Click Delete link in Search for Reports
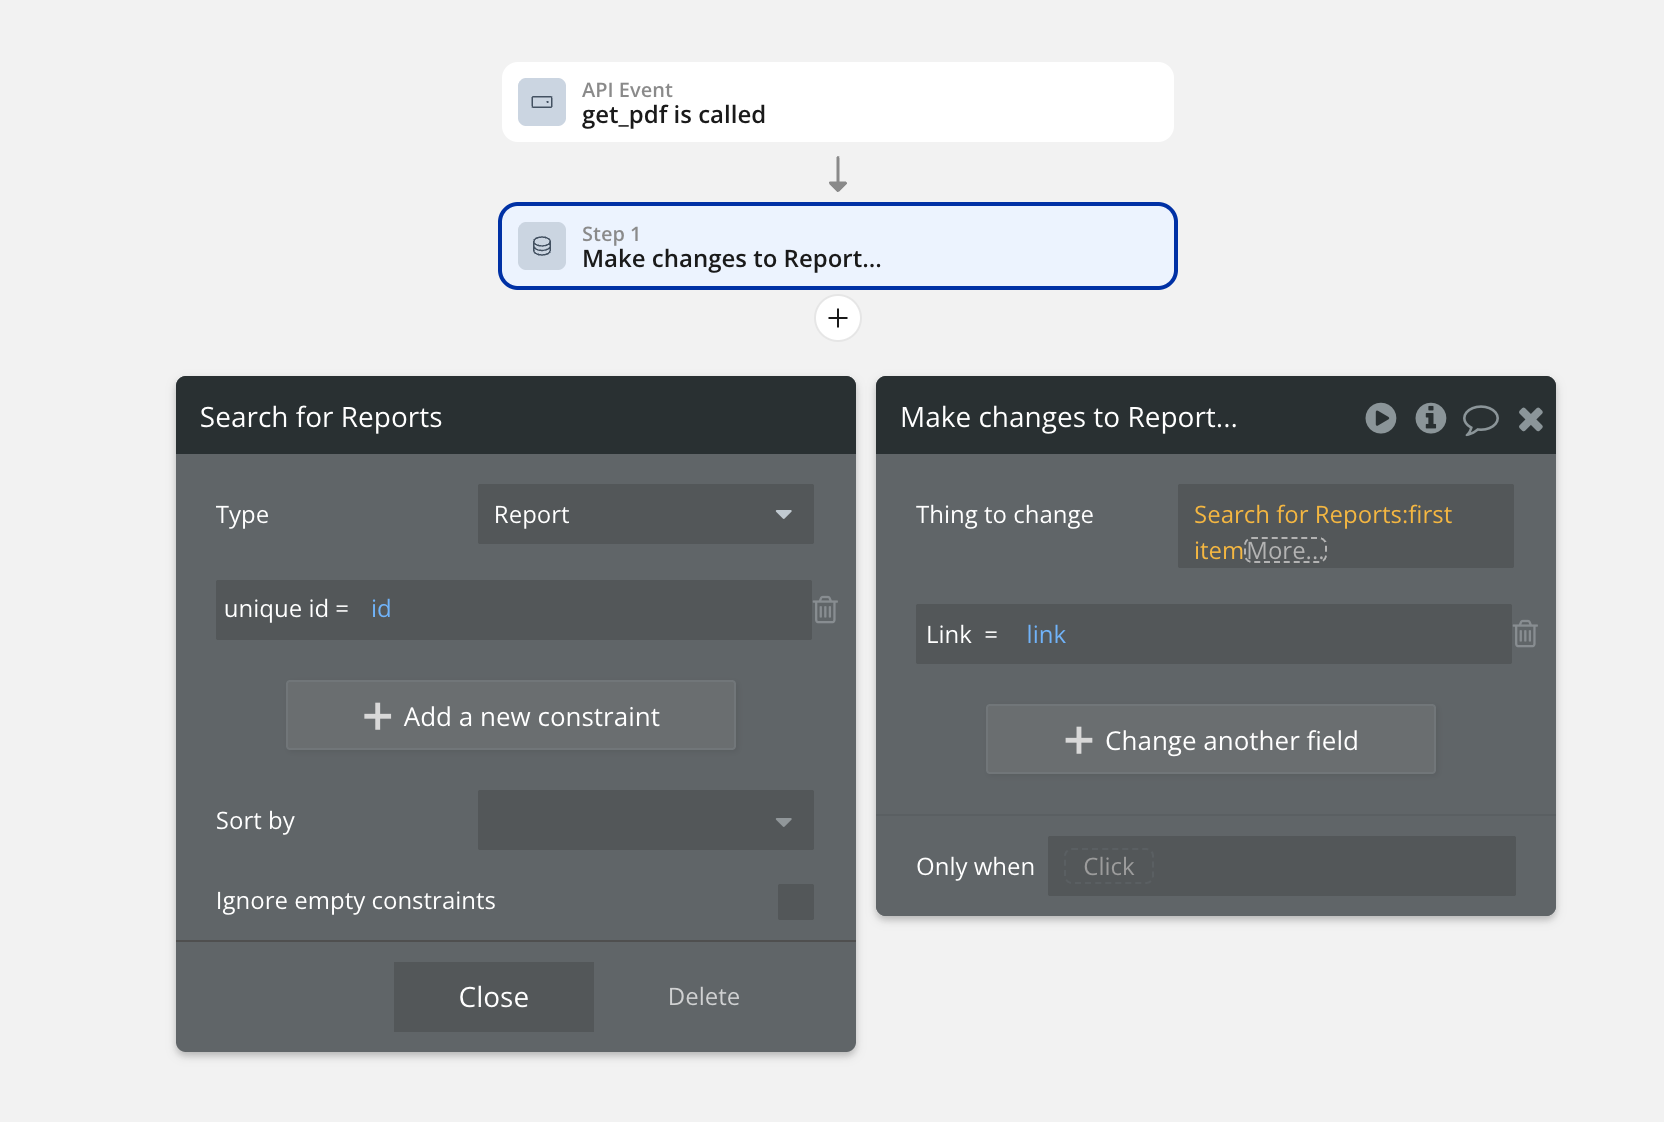The height and width of the screenshot is (1122, 1664). pos(703,997)
